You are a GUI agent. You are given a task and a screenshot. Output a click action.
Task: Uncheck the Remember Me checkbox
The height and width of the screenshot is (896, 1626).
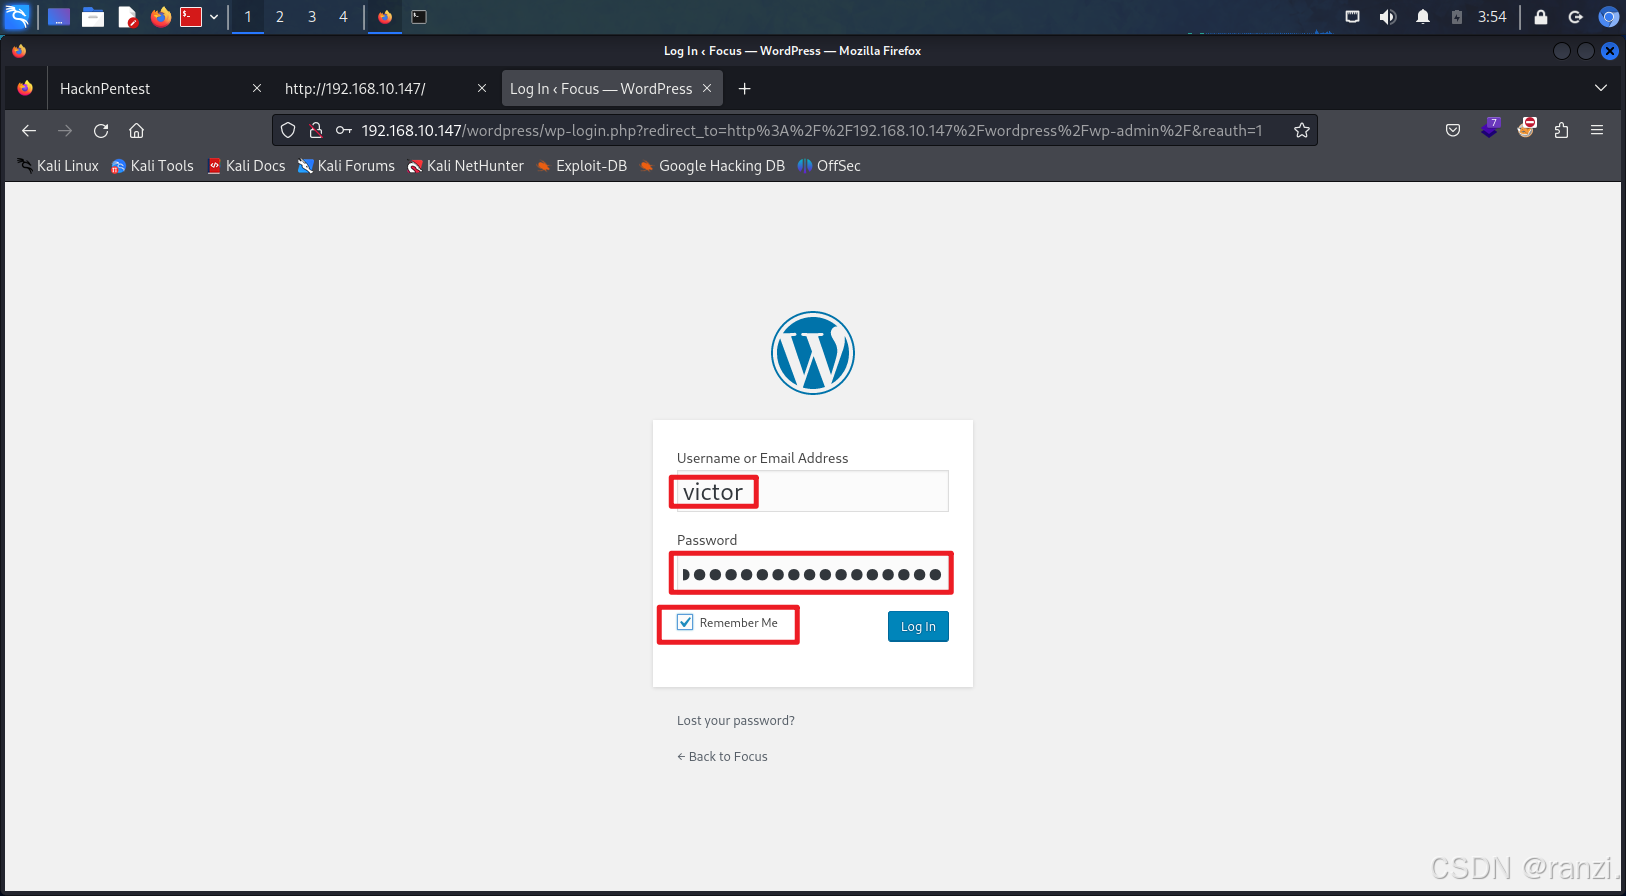click(685, 622)
